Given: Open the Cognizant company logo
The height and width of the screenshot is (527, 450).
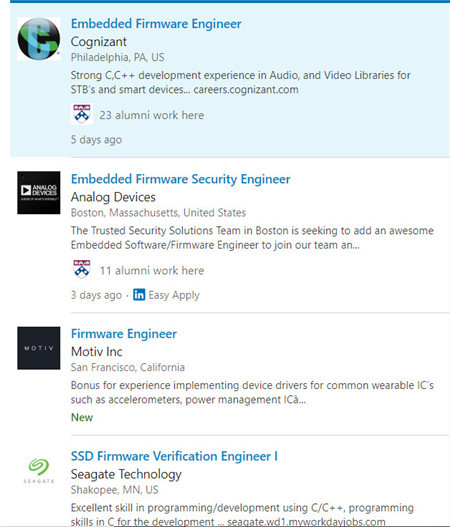Looking at the screenshot, I should 39,39.
